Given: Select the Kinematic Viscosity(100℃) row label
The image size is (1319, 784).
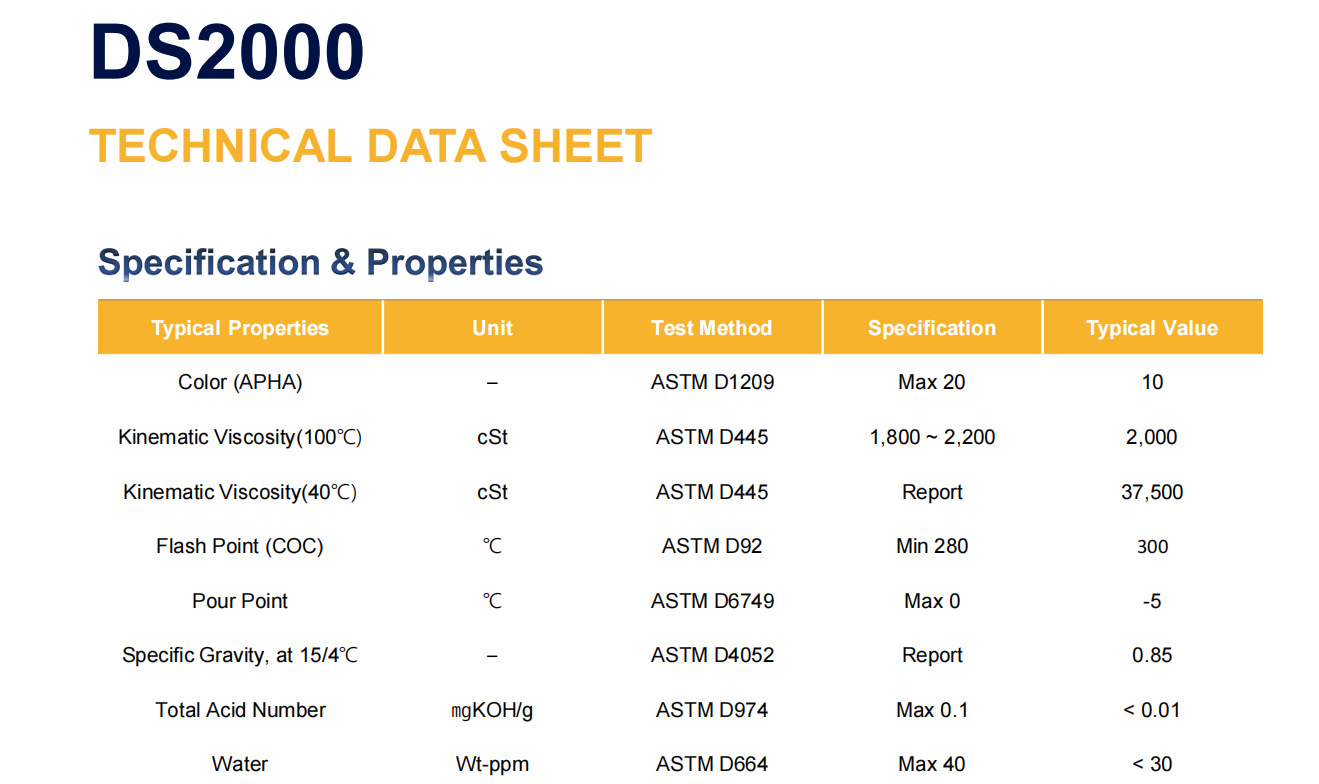Looking at the screenshot, I should click(240, 437).
